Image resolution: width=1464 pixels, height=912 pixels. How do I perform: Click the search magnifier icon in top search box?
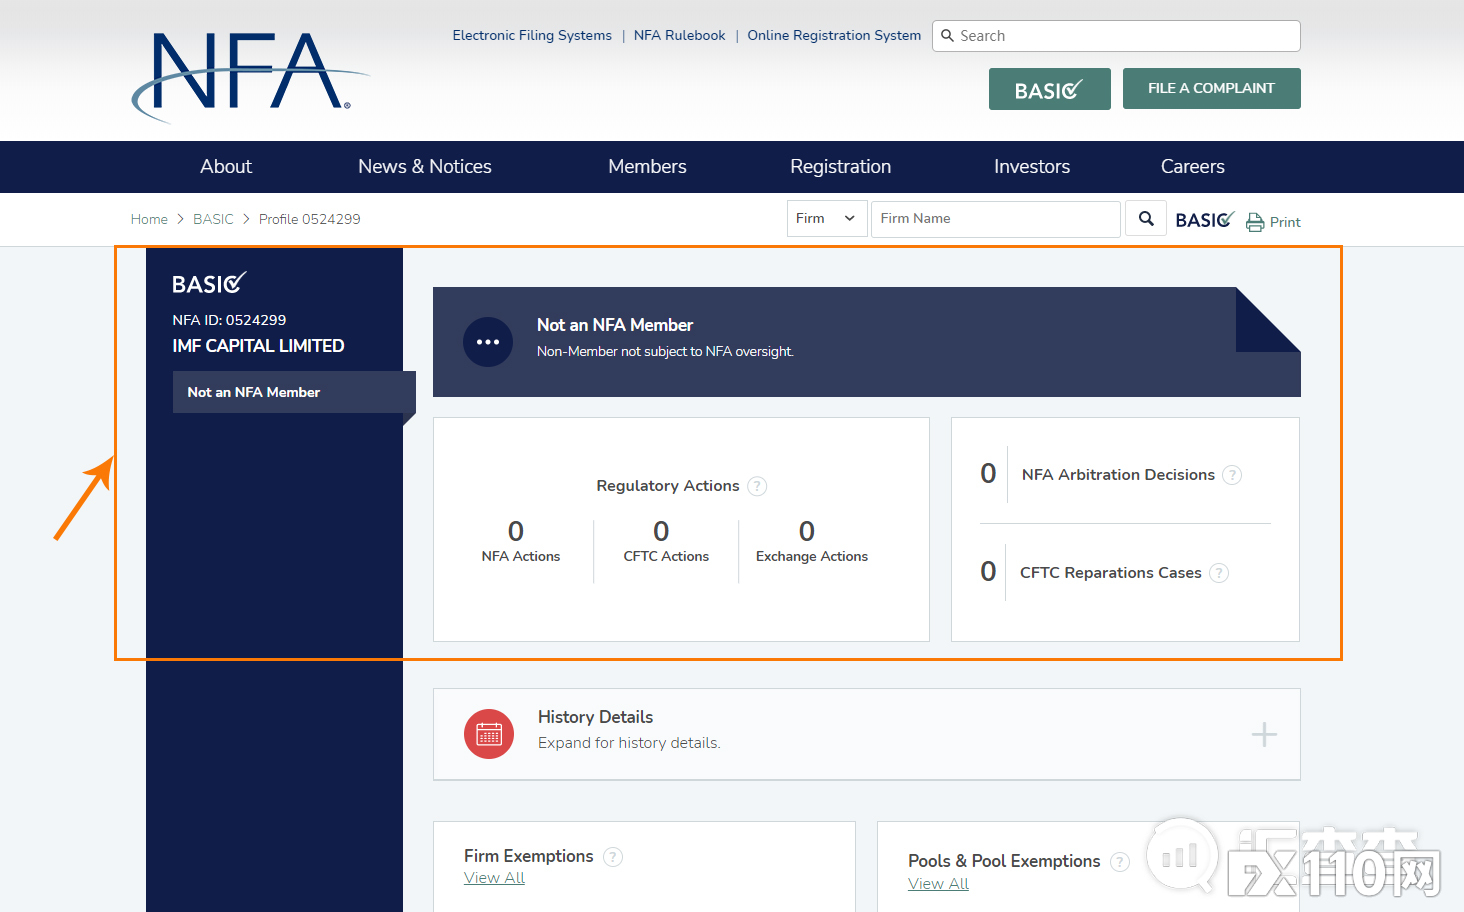948,36
